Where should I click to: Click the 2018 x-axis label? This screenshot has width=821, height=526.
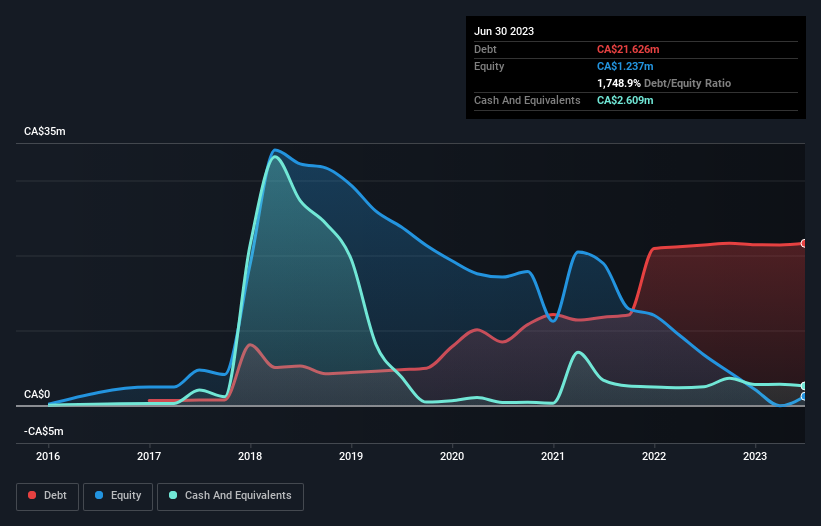point(250,456)
